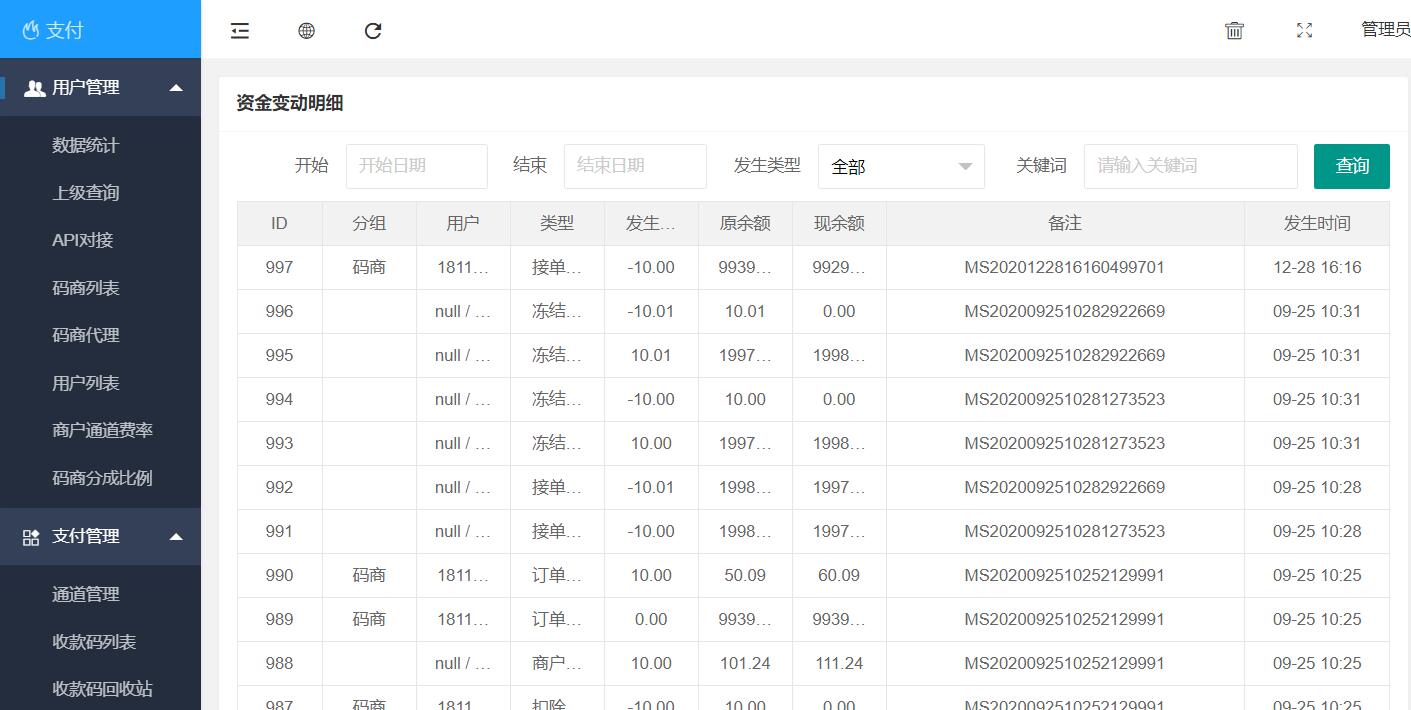
Task: Click the 用户管理 people icon
Action: click(34, 88)
